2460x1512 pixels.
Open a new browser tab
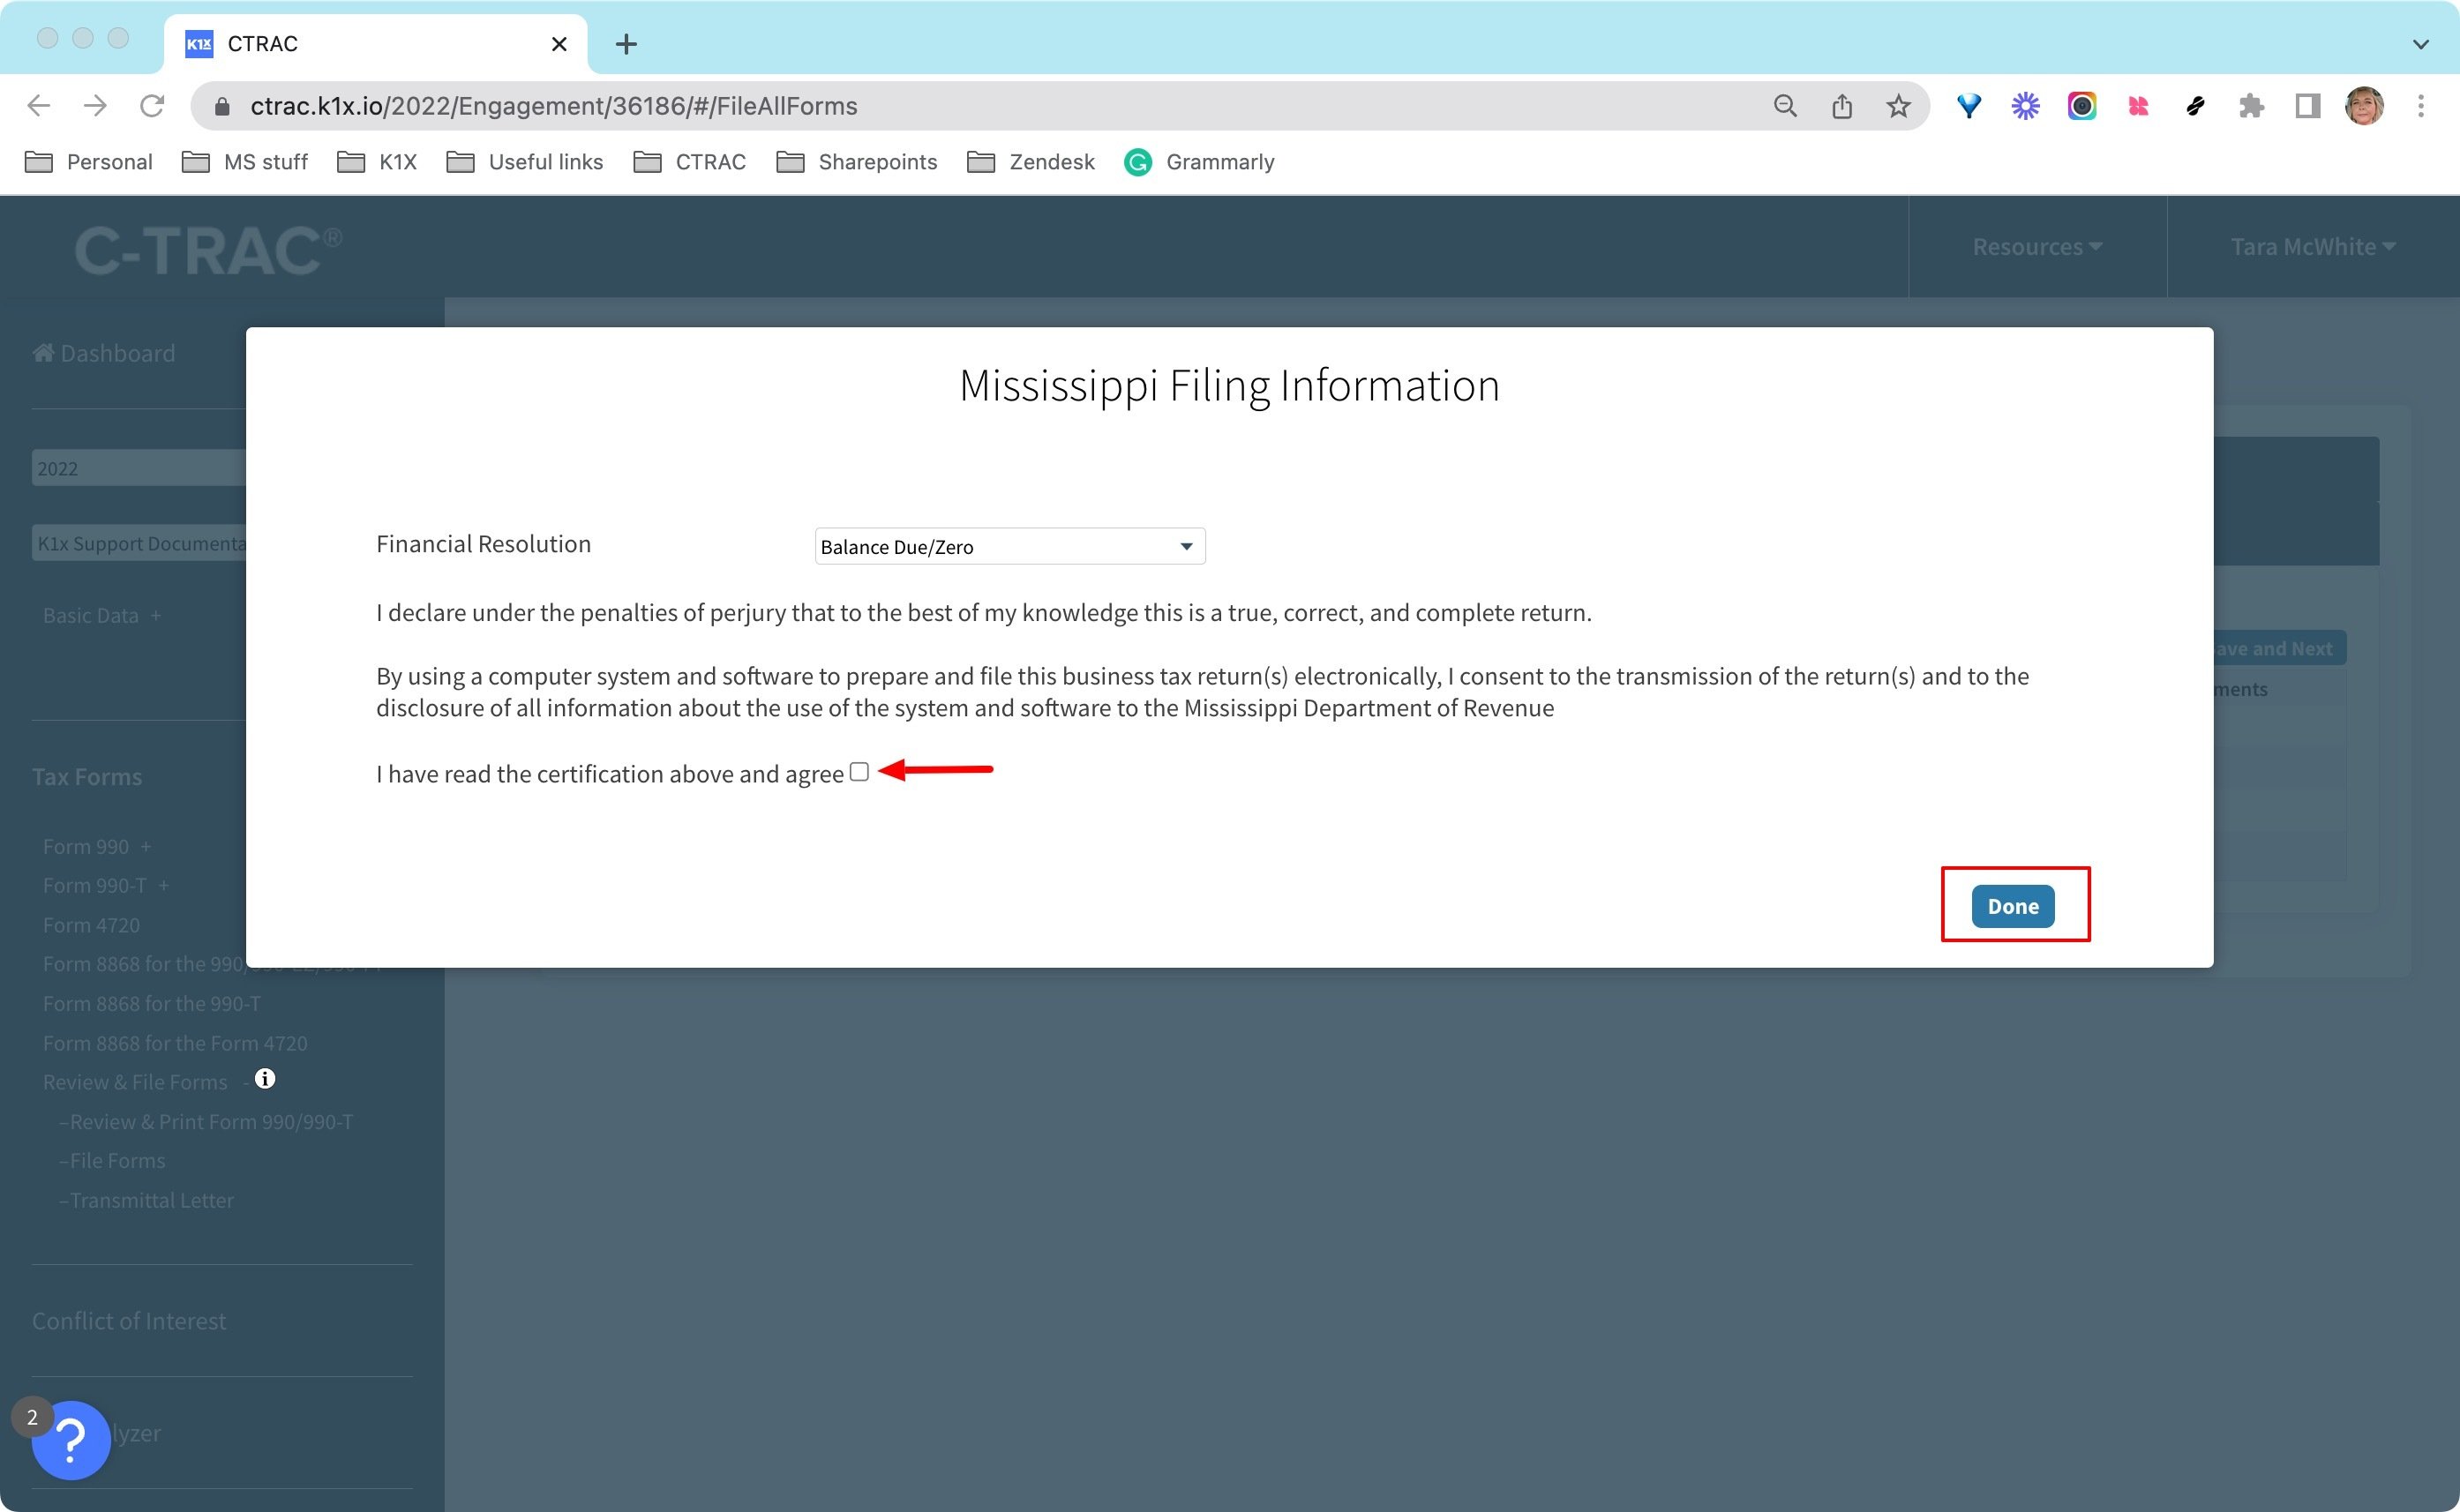(626, 44)
